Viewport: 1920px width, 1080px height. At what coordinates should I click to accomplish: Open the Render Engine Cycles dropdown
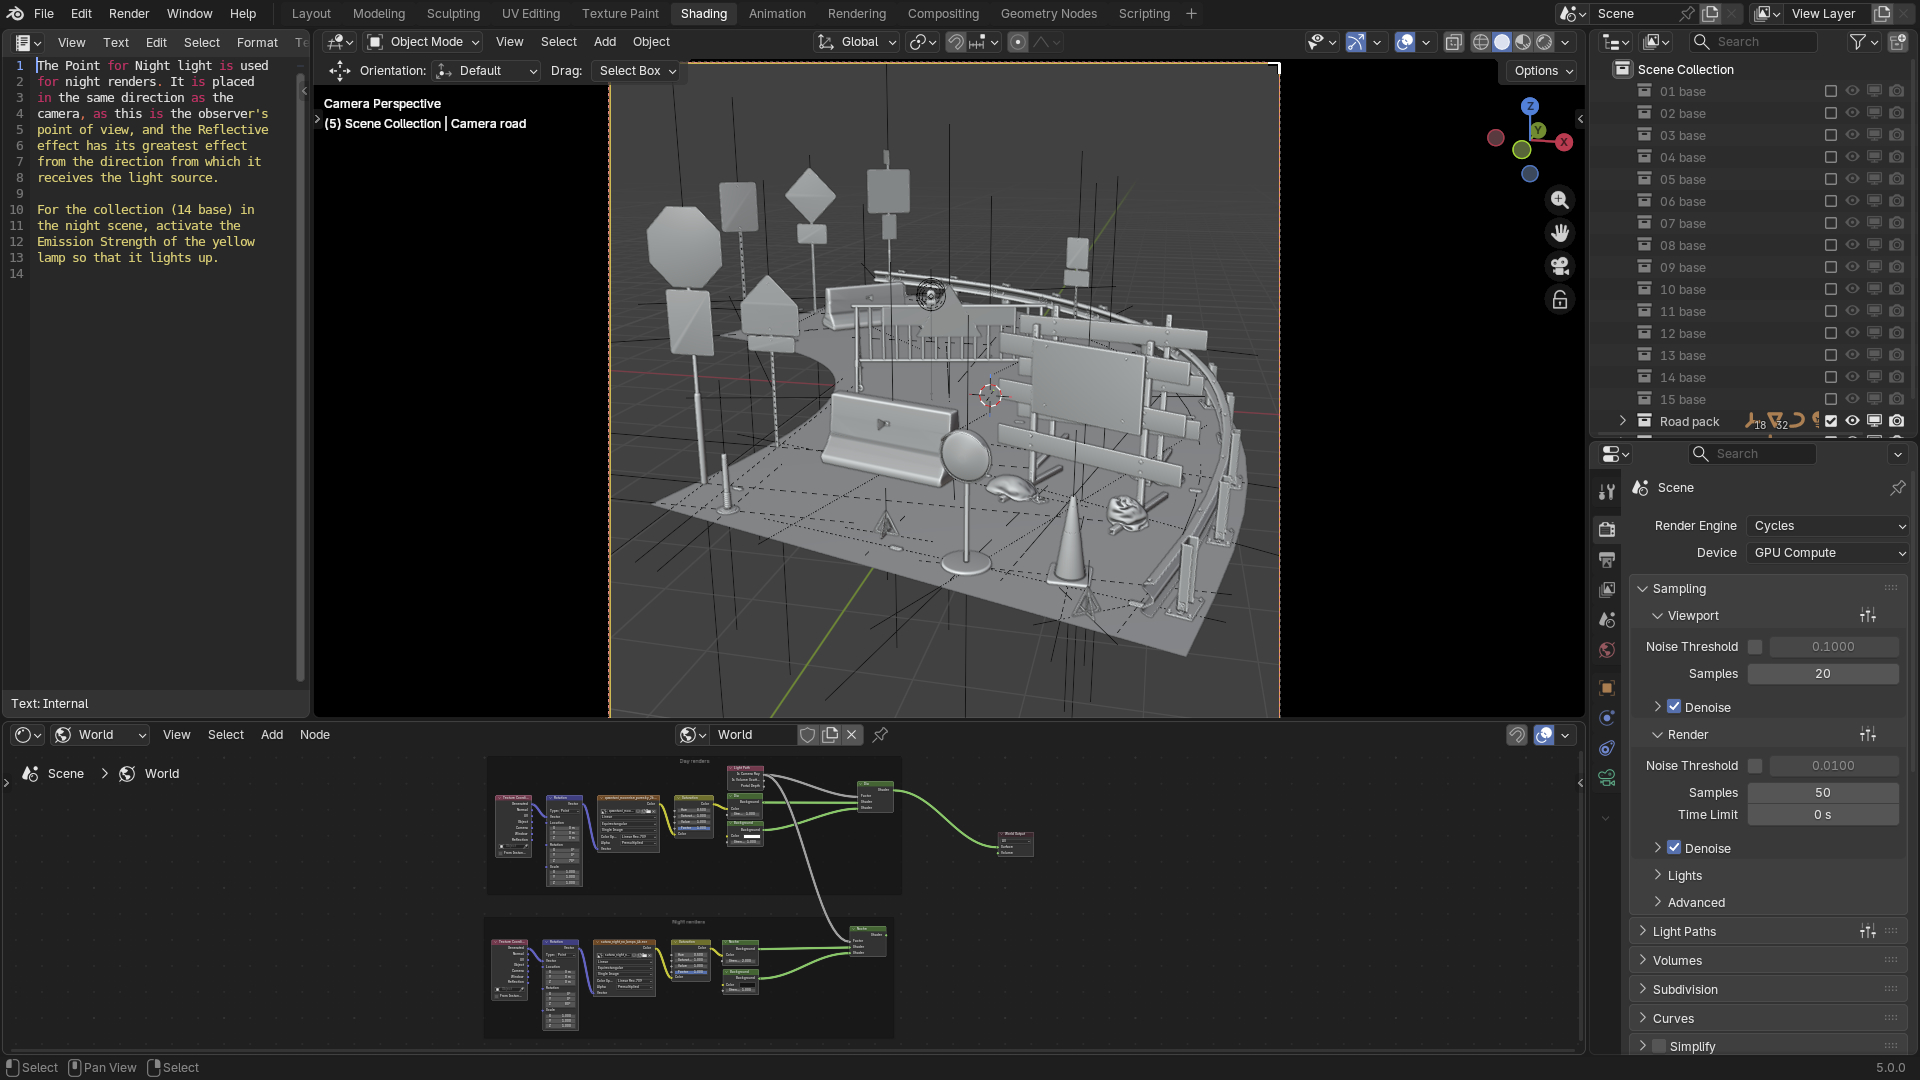click(x=1828, y=526)
